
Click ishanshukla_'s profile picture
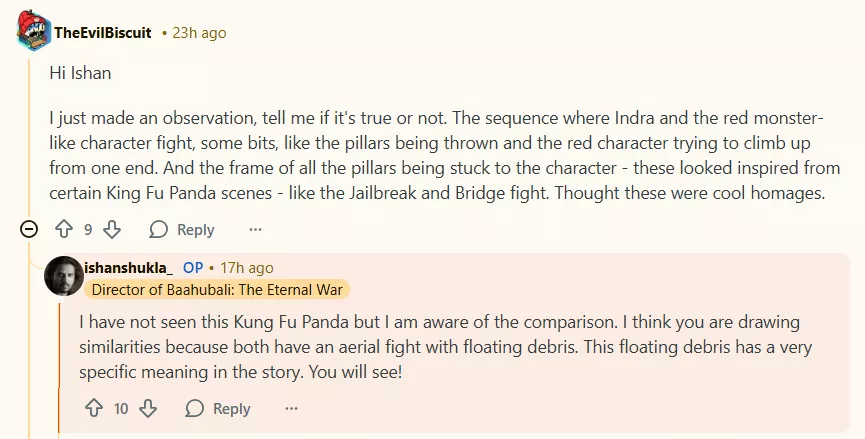tap(64, 276)
